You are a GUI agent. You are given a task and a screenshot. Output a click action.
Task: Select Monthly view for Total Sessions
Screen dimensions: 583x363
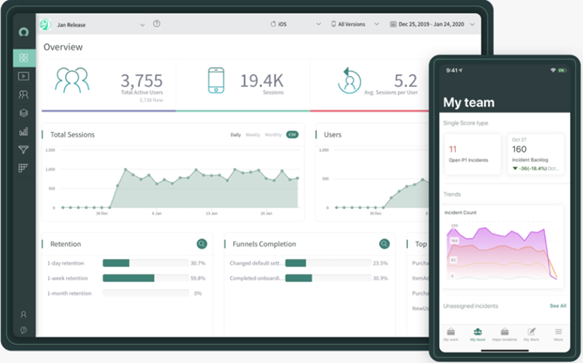tap(273, 135)
